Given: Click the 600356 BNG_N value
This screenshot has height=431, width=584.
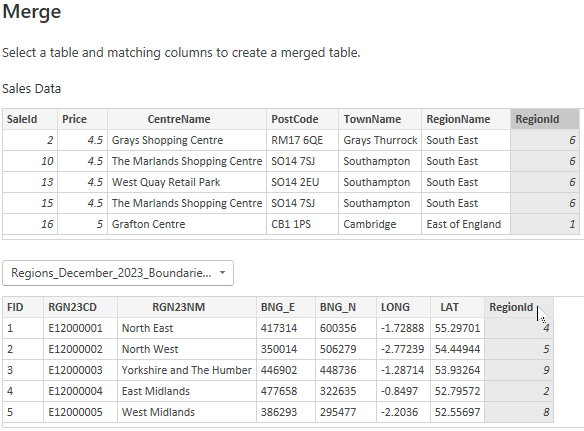Looking at the screenshot, I should point(346,328).
